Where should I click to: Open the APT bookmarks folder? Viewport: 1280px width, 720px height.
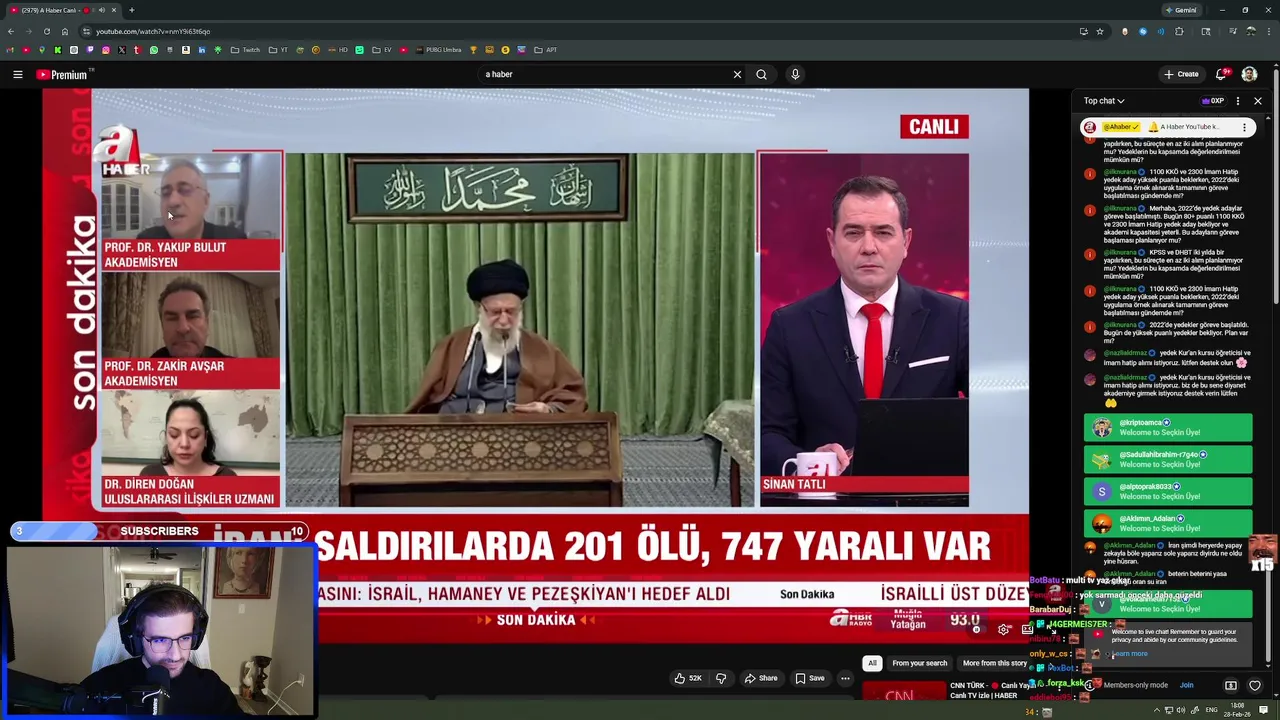point(545,49)
